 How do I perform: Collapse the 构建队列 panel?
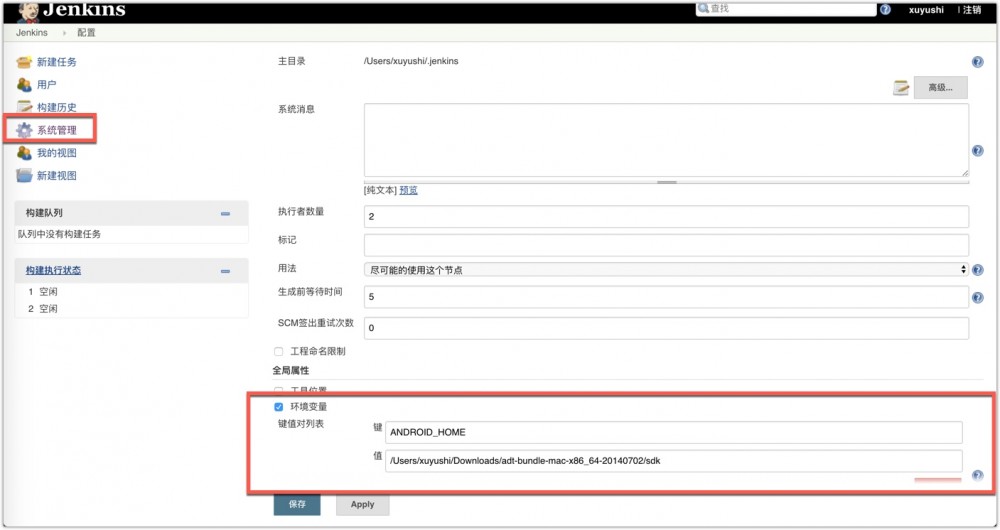pos(225,214)
